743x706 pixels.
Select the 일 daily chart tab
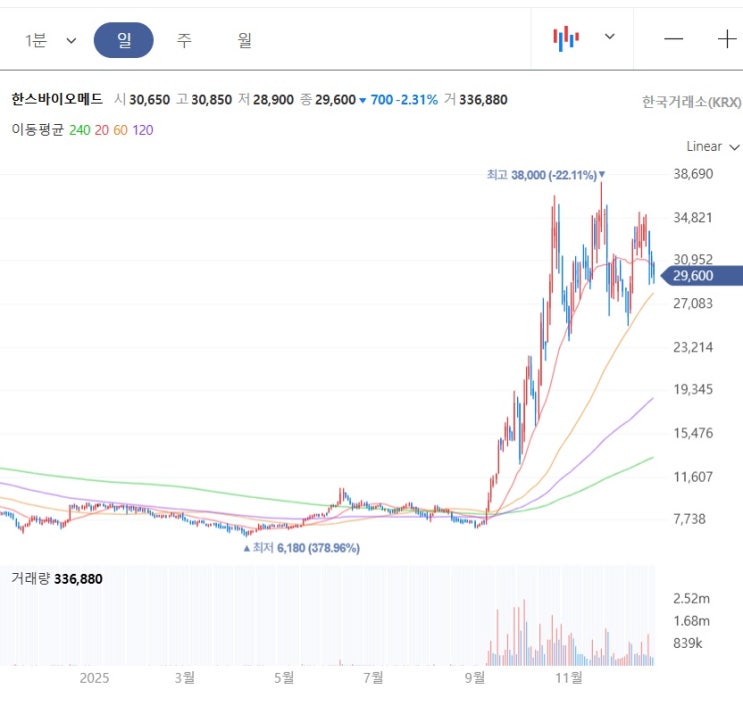pyautogui.click(x=124, y=40)
